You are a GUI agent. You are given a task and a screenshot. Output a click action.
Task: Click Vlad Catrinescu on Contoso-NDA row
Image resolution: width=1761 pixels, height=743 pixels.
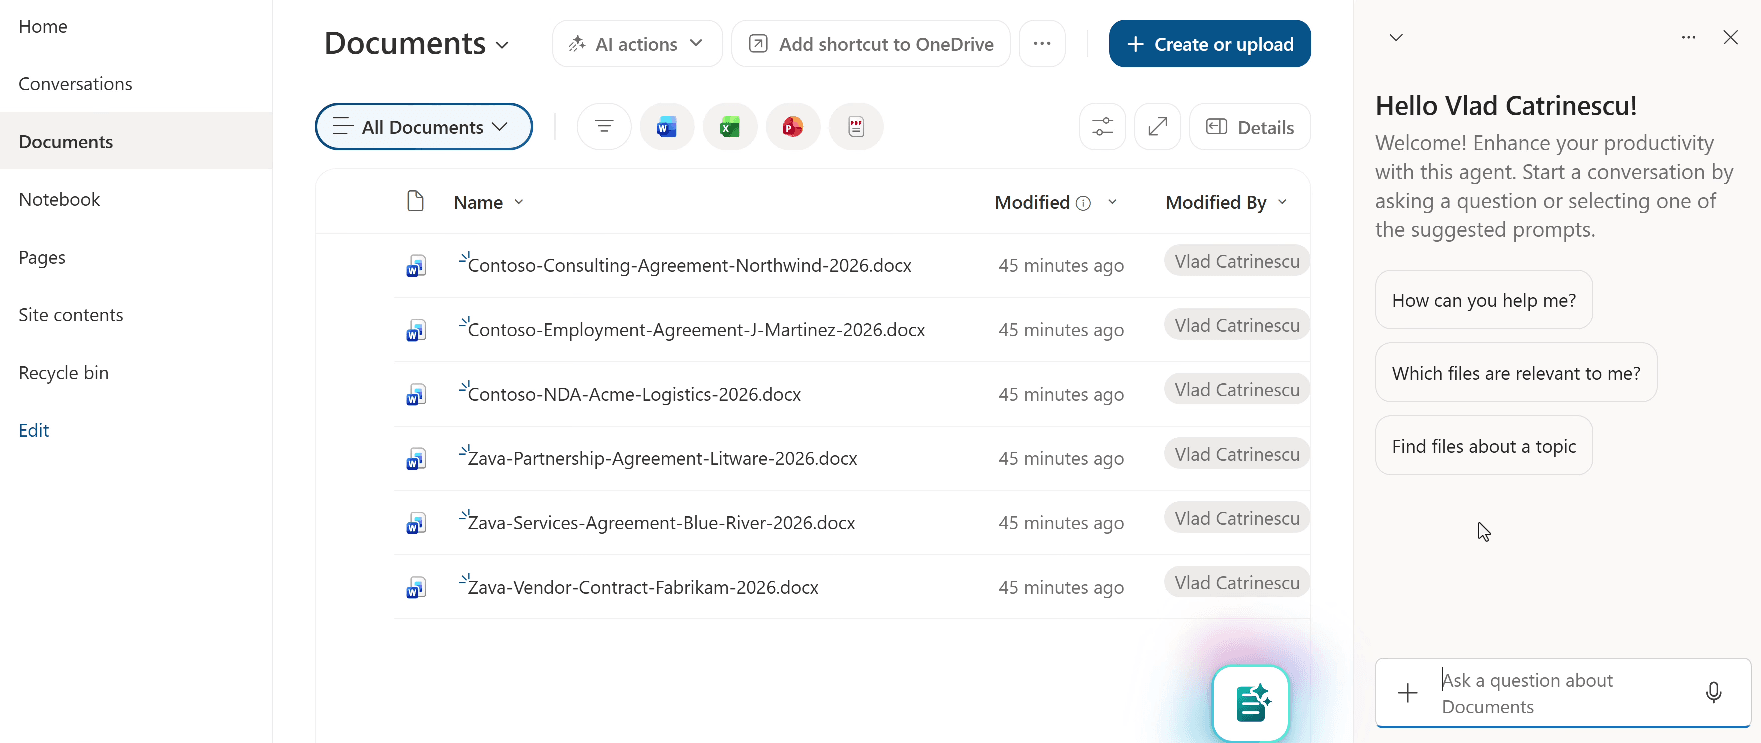1237,390
